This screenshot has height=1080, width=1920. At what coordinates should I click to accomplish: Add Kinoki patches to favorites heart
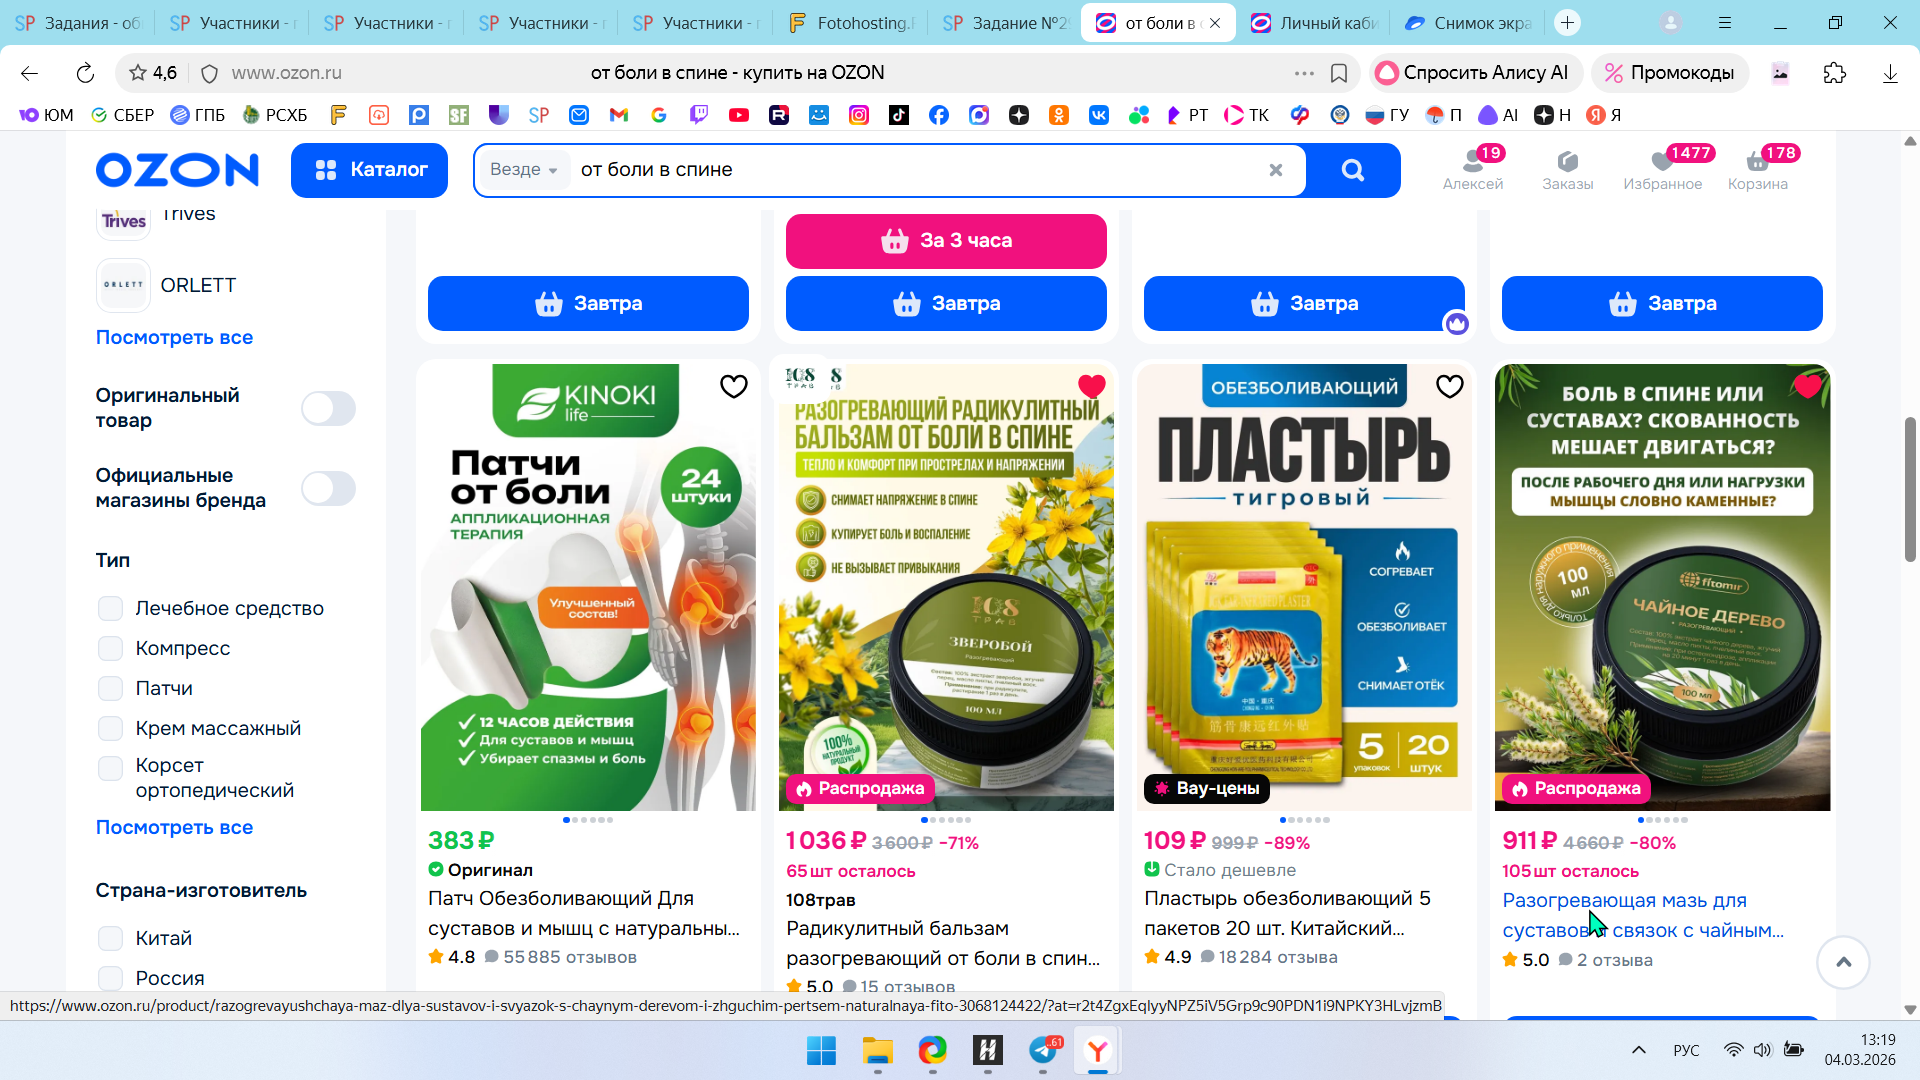point(733,386)
